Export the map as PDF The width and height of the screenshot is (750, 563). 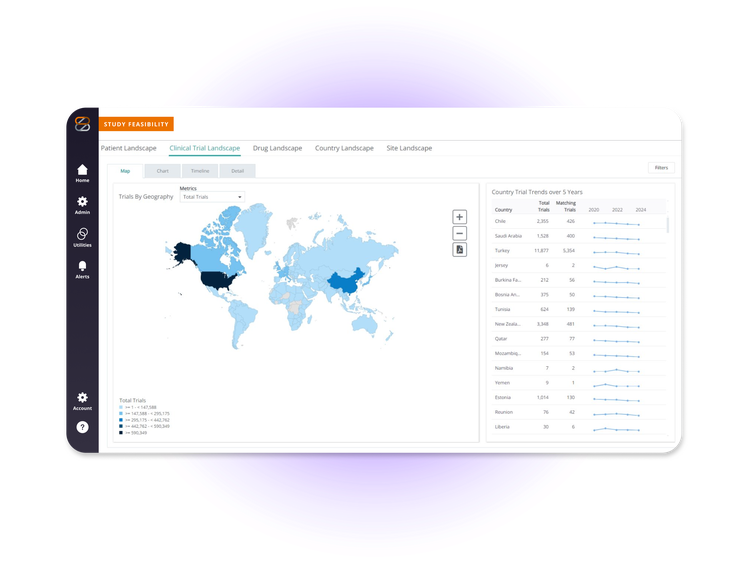point(460,250)
